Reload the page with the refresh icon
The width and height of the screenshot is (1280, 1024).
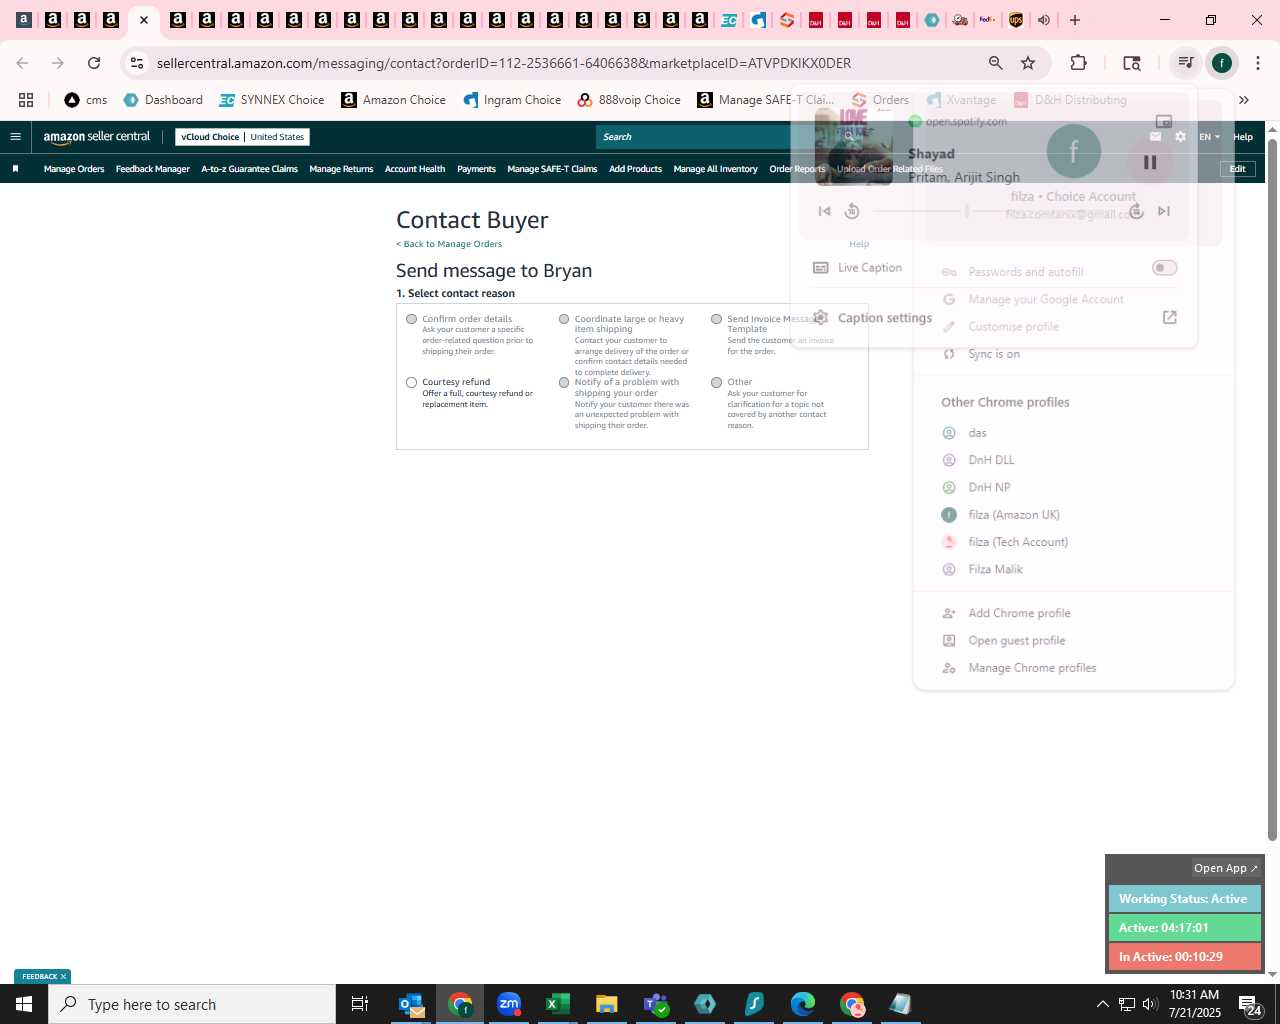94,63
